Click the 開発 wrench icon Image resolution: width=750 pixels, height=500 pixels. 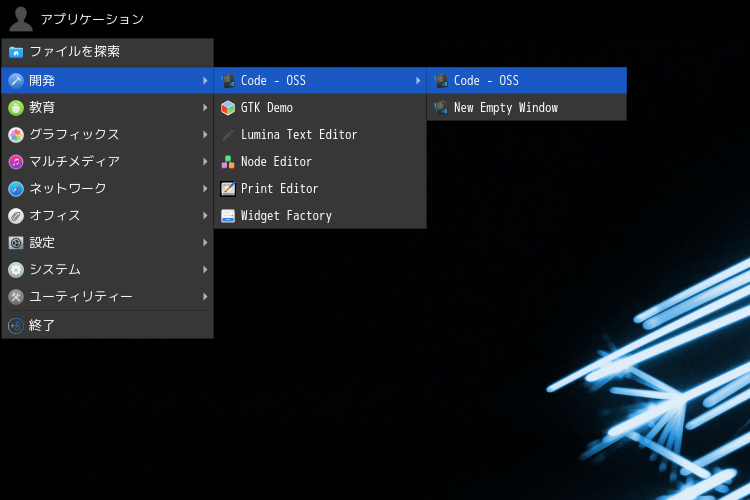16,81
